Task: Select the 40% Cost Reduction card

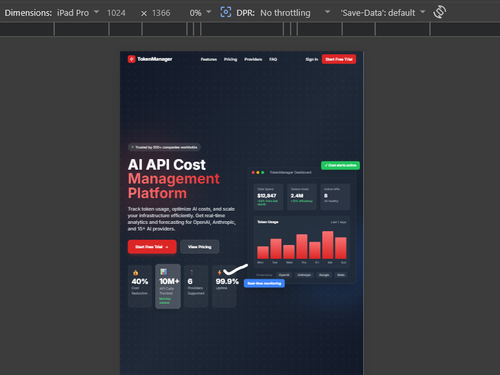Action: point(140,286)
